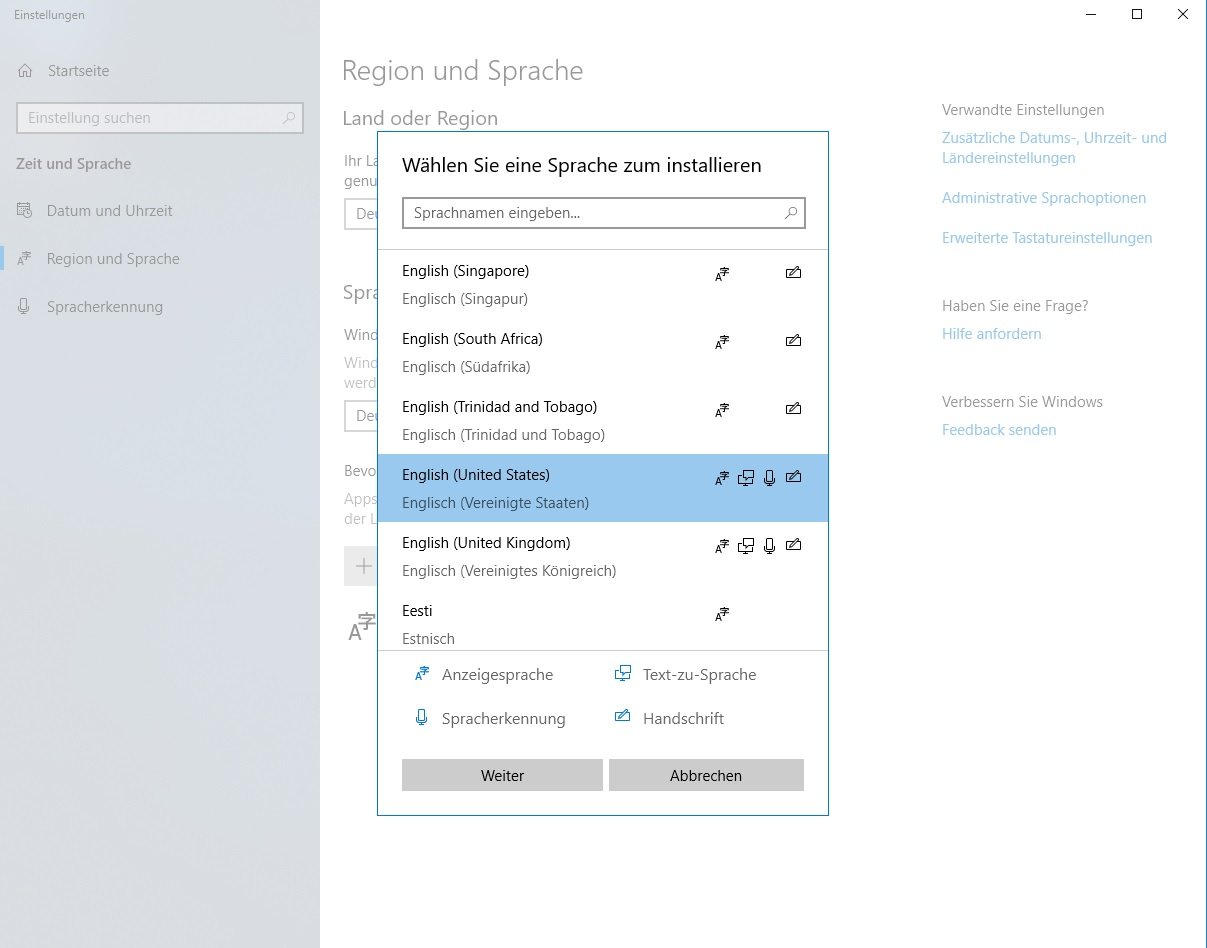Click the display language icon for Eesti
1207x948 pixels.
pyautogui.click(x=722, y=614)
